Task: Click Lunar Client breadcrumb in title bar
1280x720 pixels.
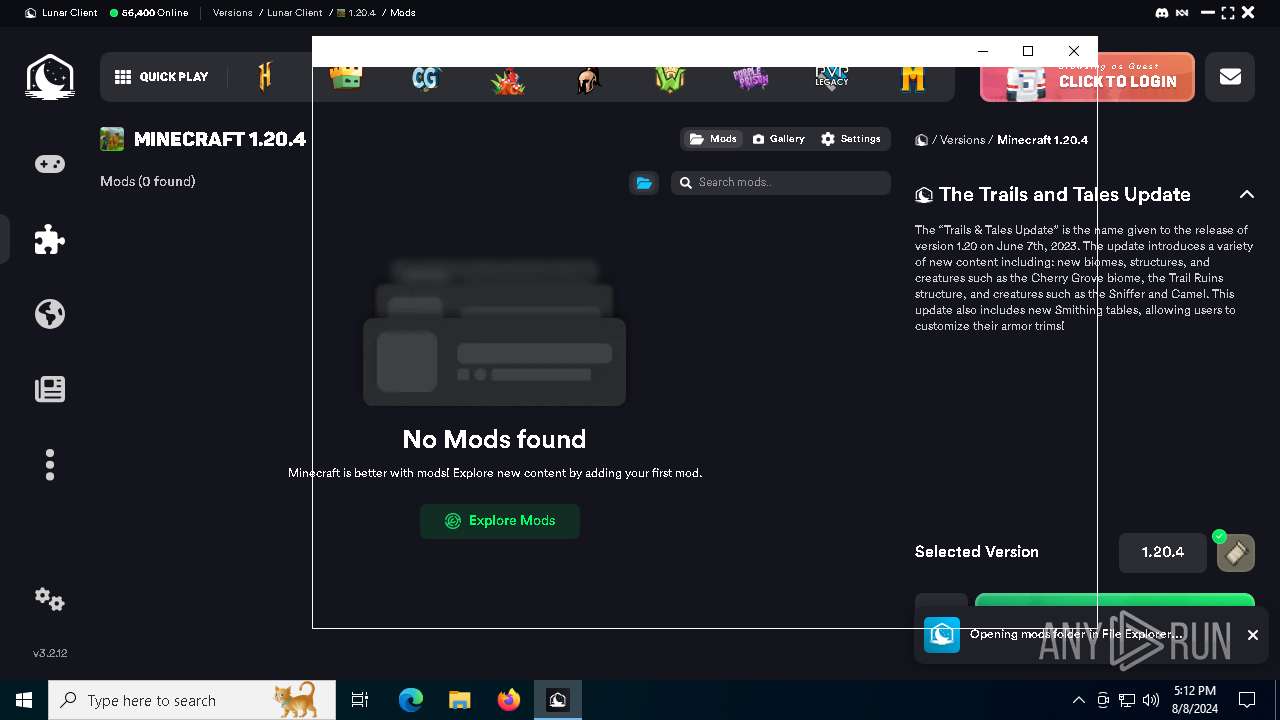Action: pos(295,13)
